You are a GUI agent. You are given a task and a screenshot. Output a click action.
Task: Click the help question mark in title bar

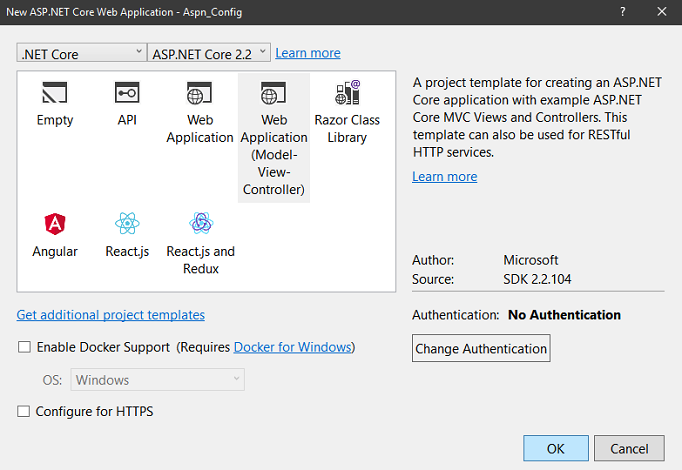623,12
